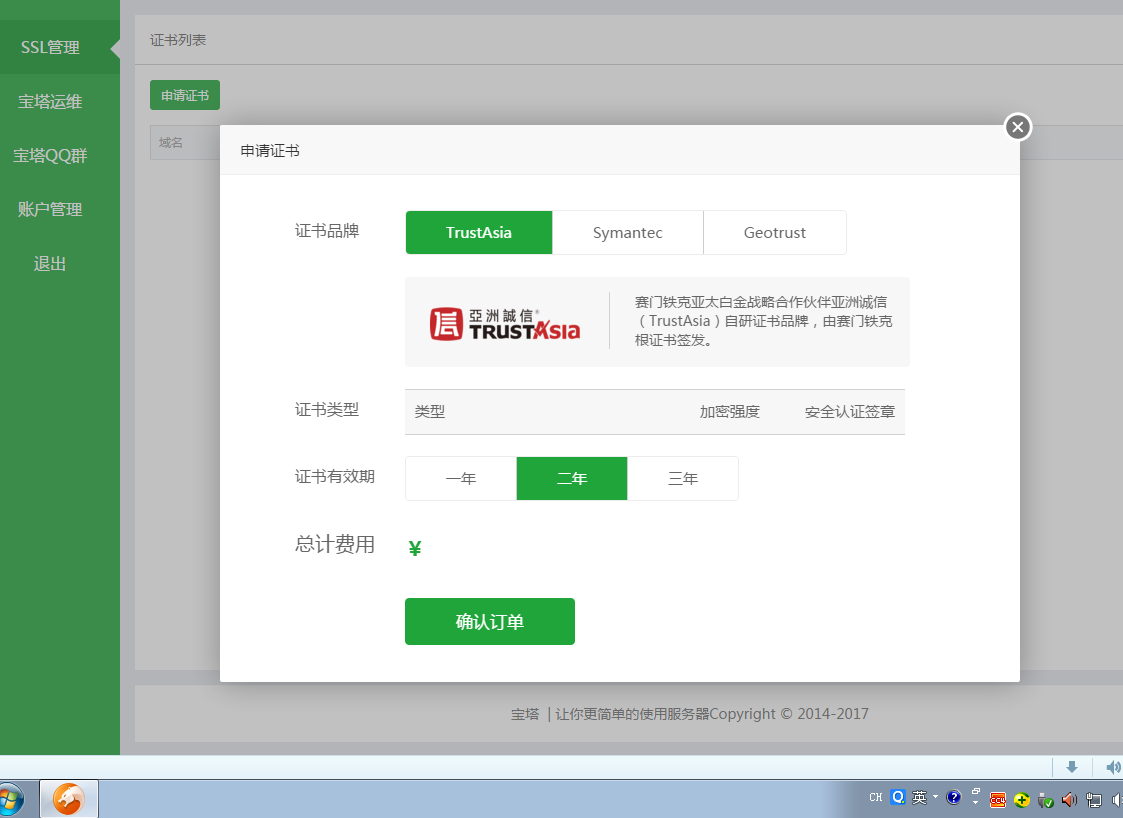
Task: Click the 确认订单 button
Action: [x=490, y=621]
